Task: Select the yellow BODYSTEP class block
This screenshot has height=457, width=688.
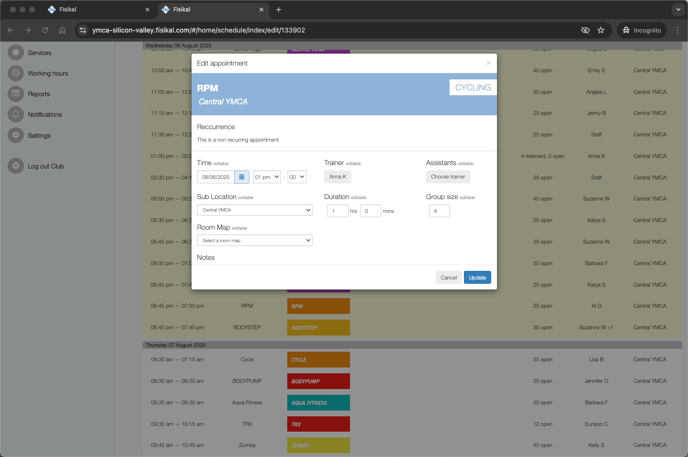Action: (x=319, y=328)
